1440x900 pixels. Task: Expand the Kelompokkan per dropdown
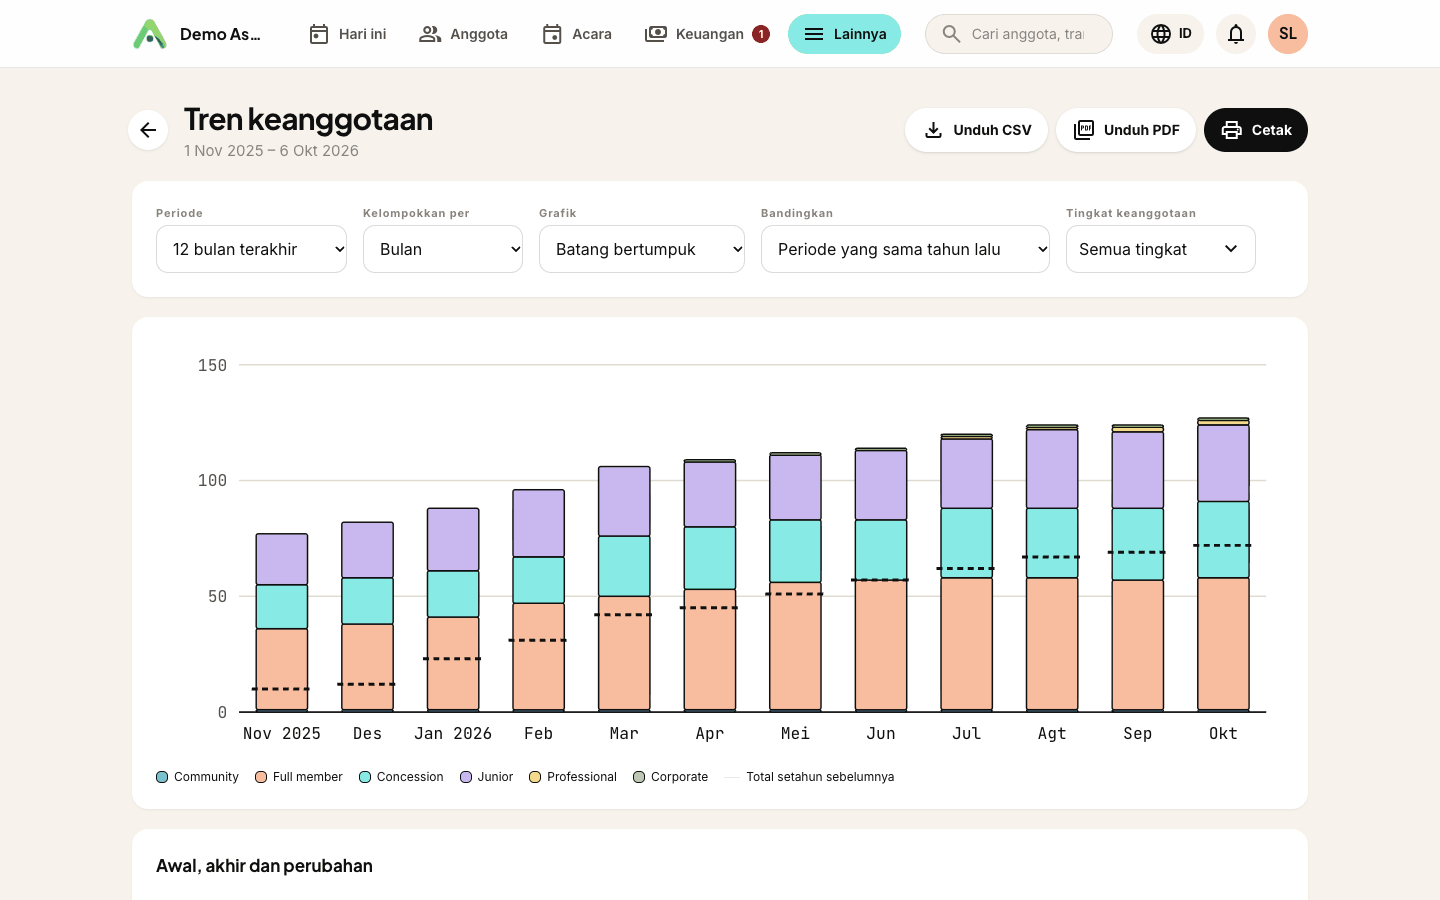pyautogui.click(x=443, y=249)
